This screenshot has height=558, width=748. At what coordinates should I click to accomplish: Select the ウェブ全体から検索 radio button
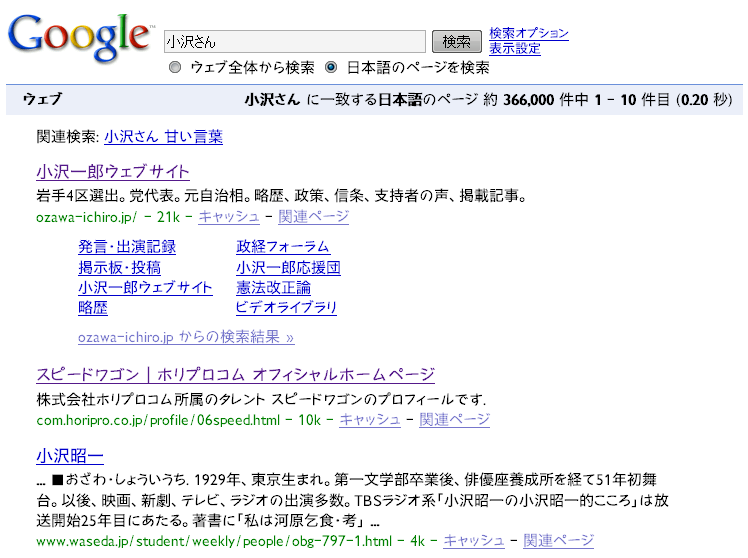[175, 67]
